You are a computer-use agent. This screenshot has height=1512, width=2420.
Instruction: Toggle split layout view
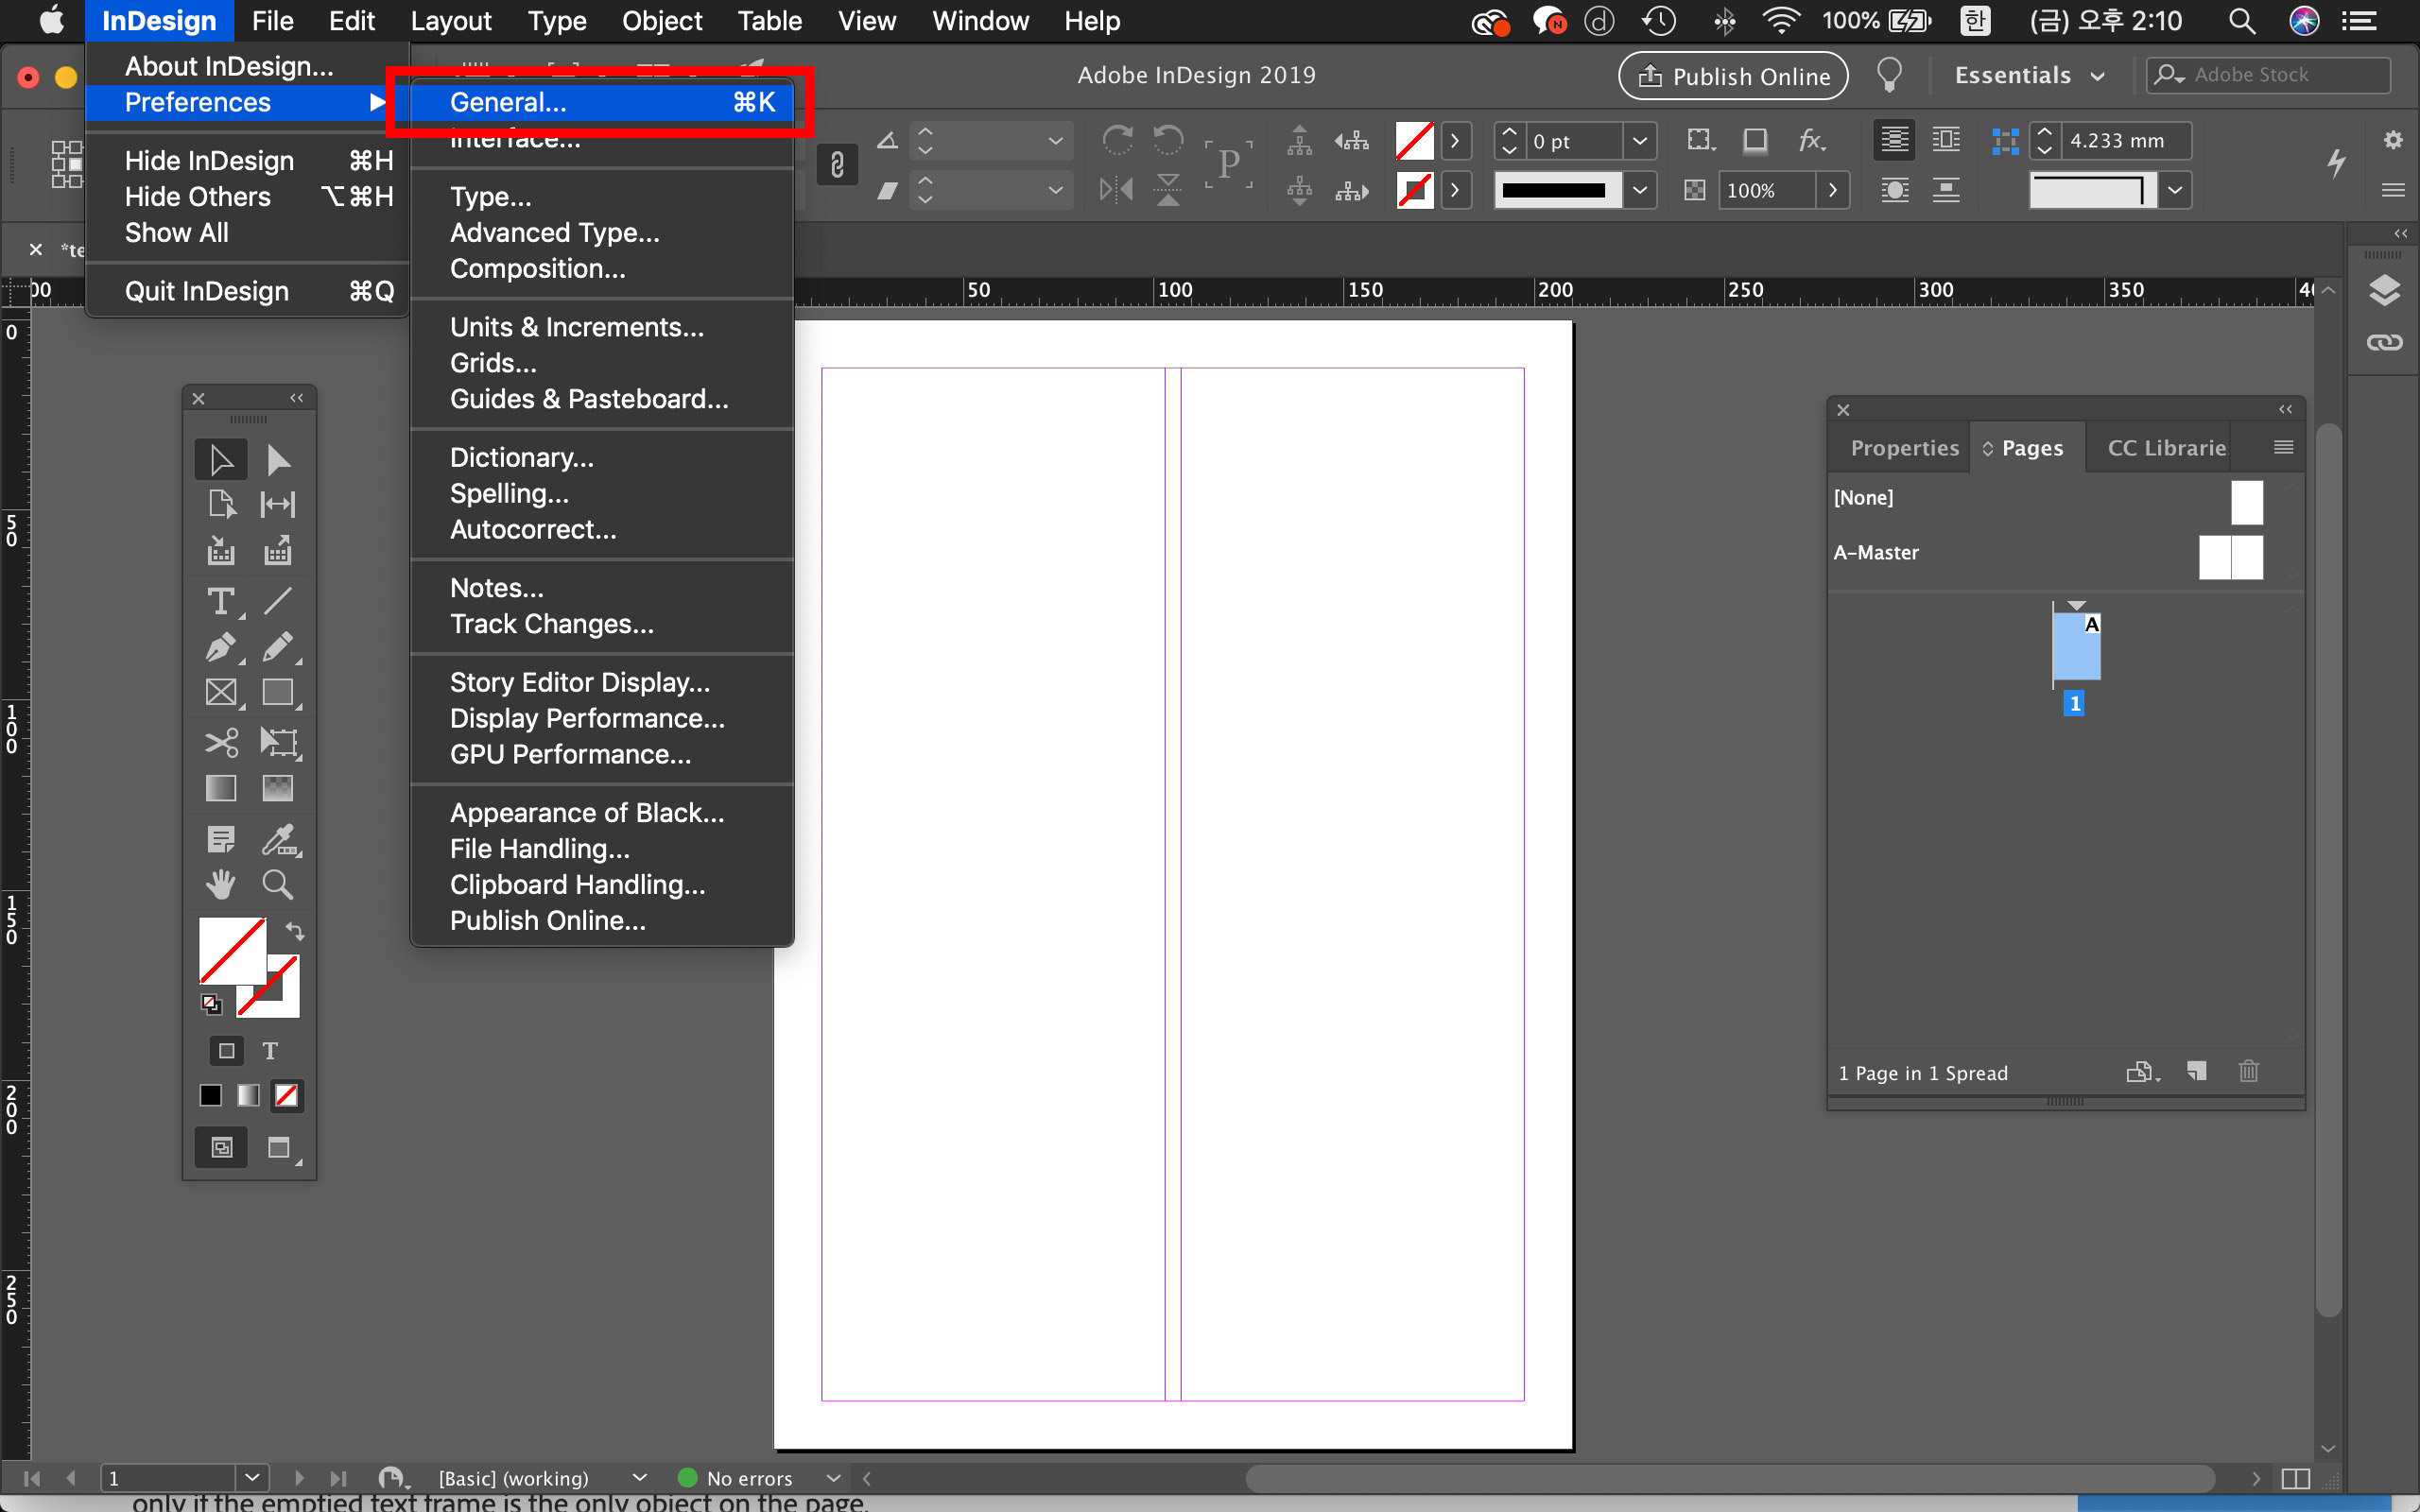[2296, 1478]
